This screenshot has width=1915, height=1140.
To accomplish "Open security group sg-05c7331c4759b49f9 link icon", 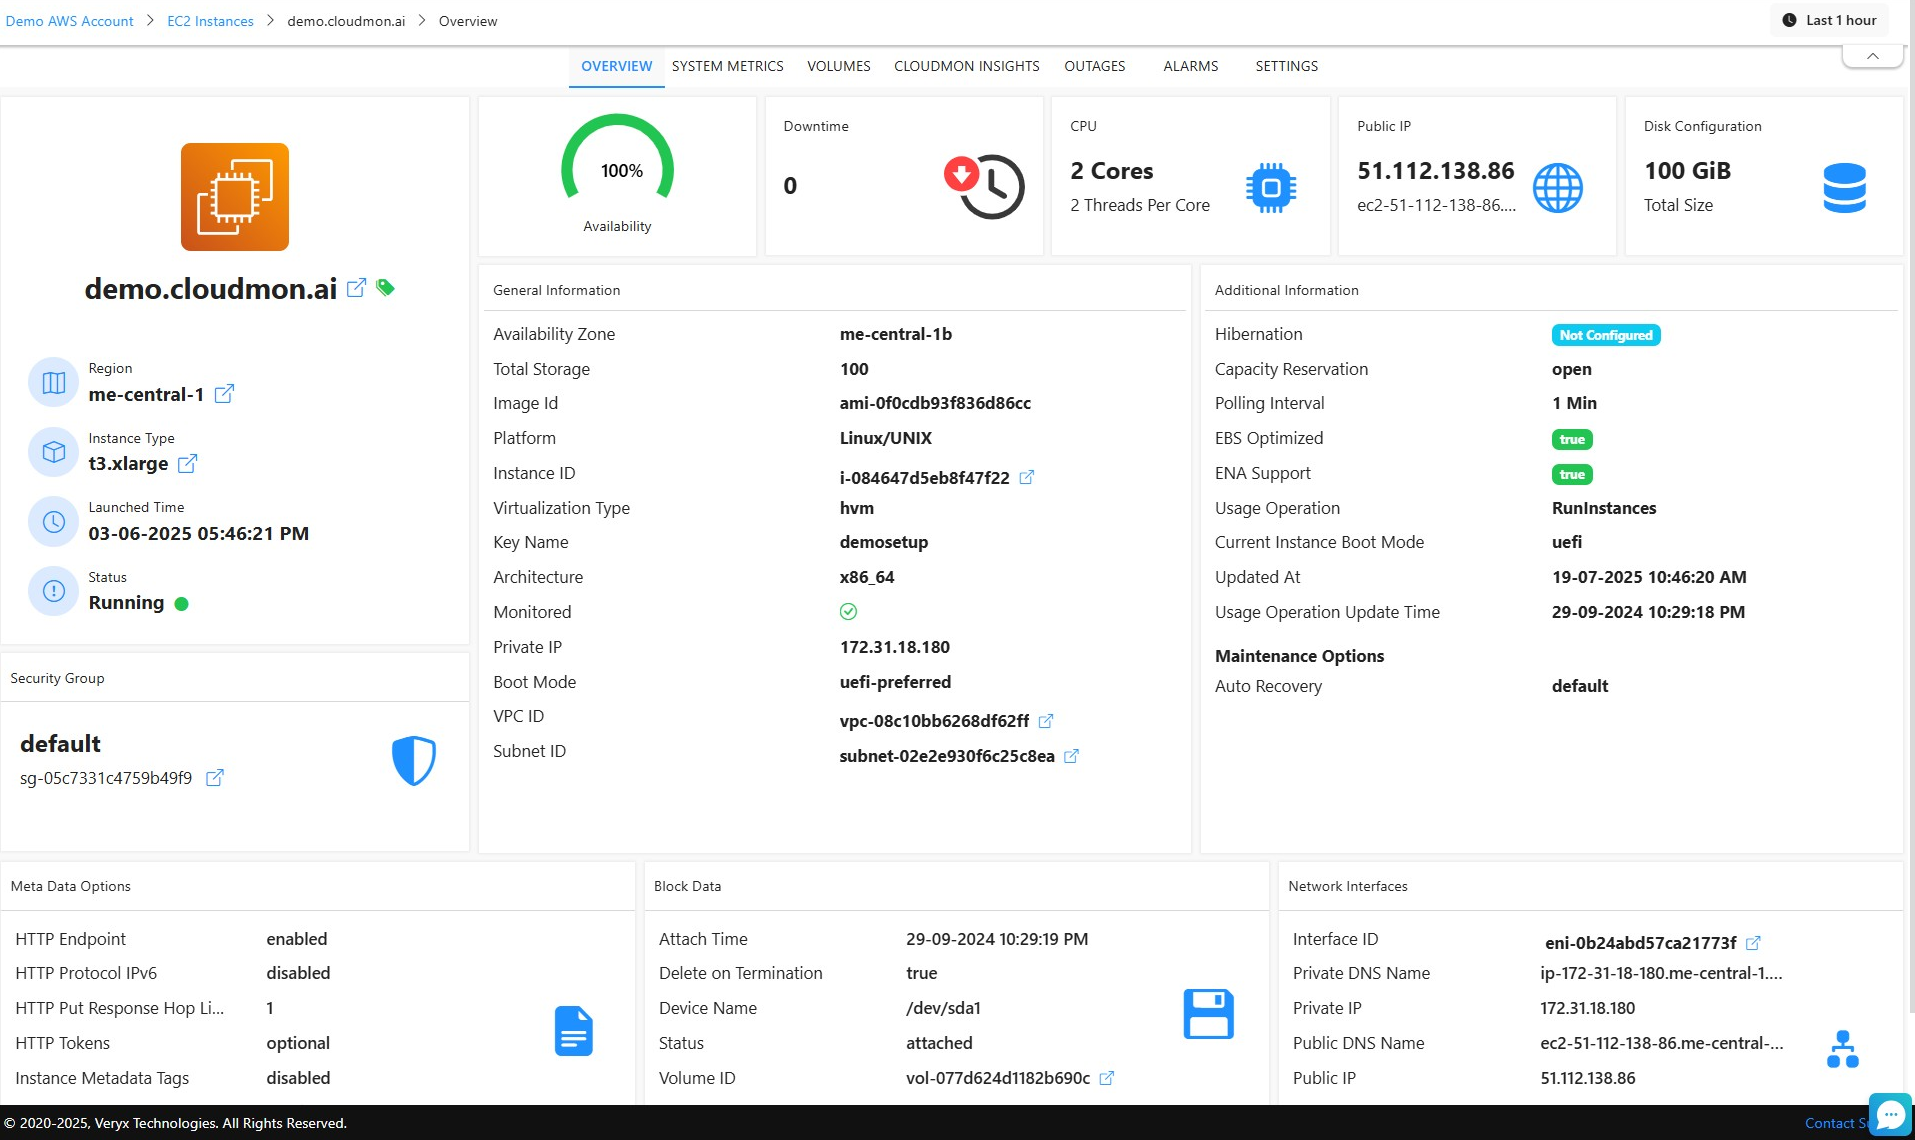I will click(x=214, y=778).
